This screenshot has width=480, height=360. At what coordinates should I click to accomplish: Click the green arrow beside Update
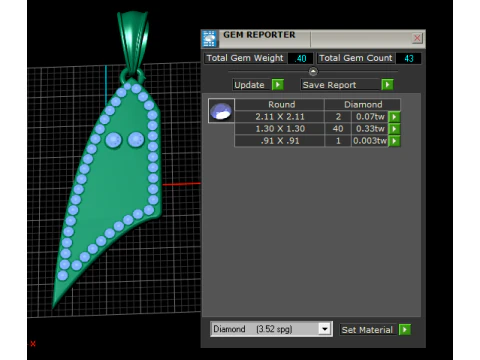tap(278, 85)
